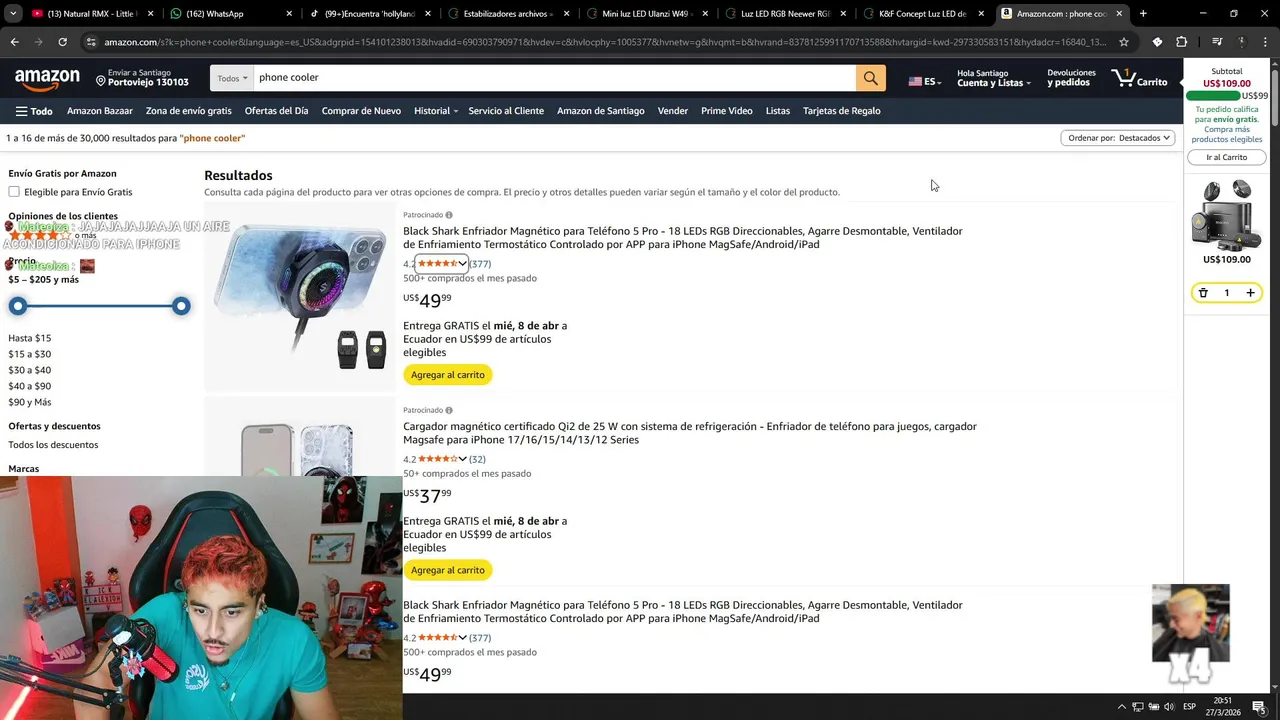This screenshot has height=720, width=1280.
Task: Click the phone cooler search field
Action: (555, 78)
